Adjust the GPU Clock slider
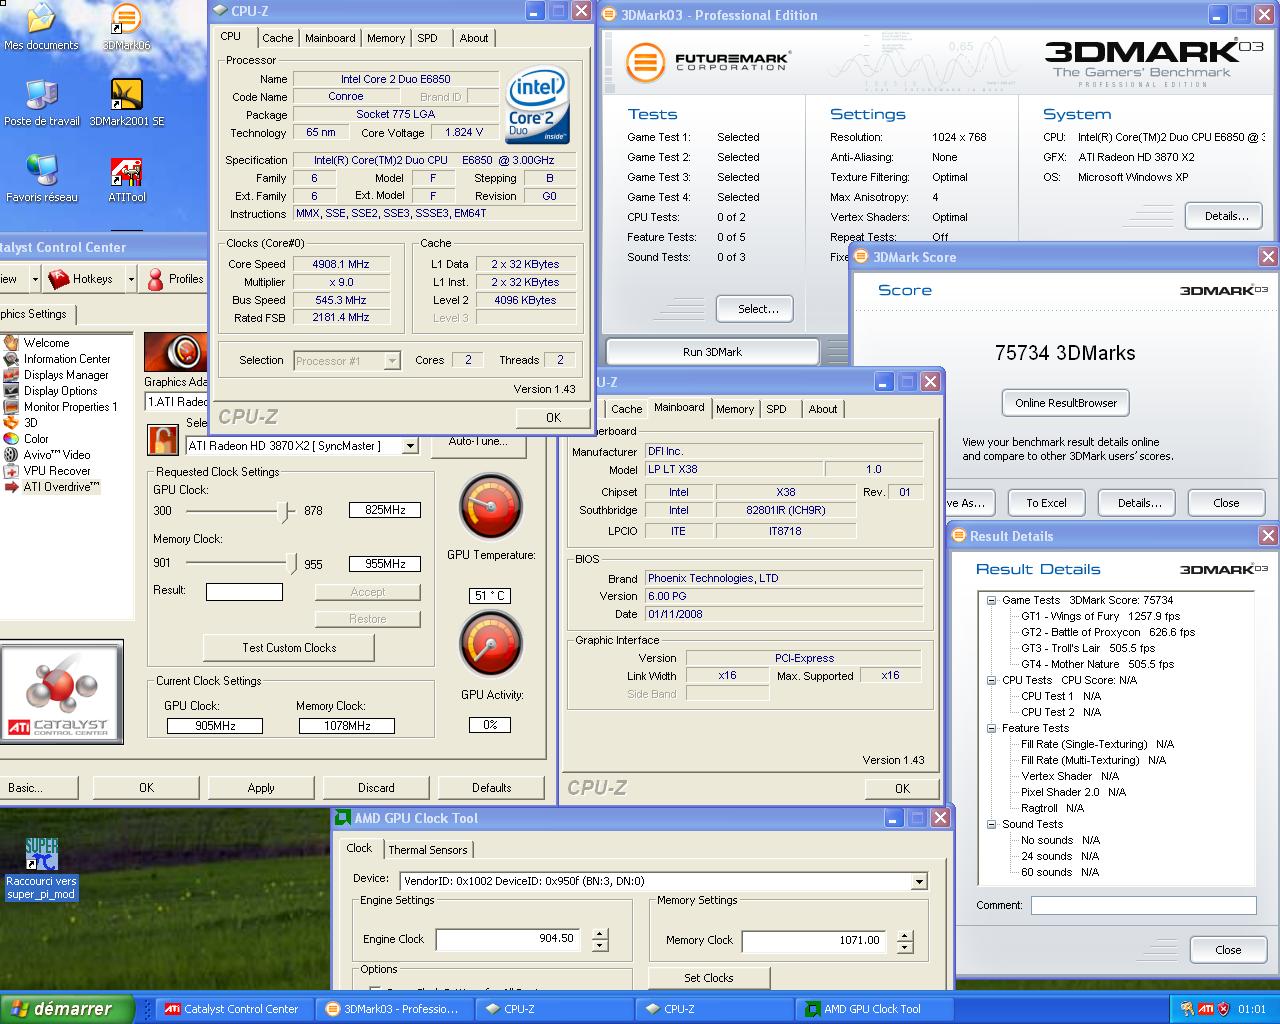The image size is (1280, 1024). point(285,511)
